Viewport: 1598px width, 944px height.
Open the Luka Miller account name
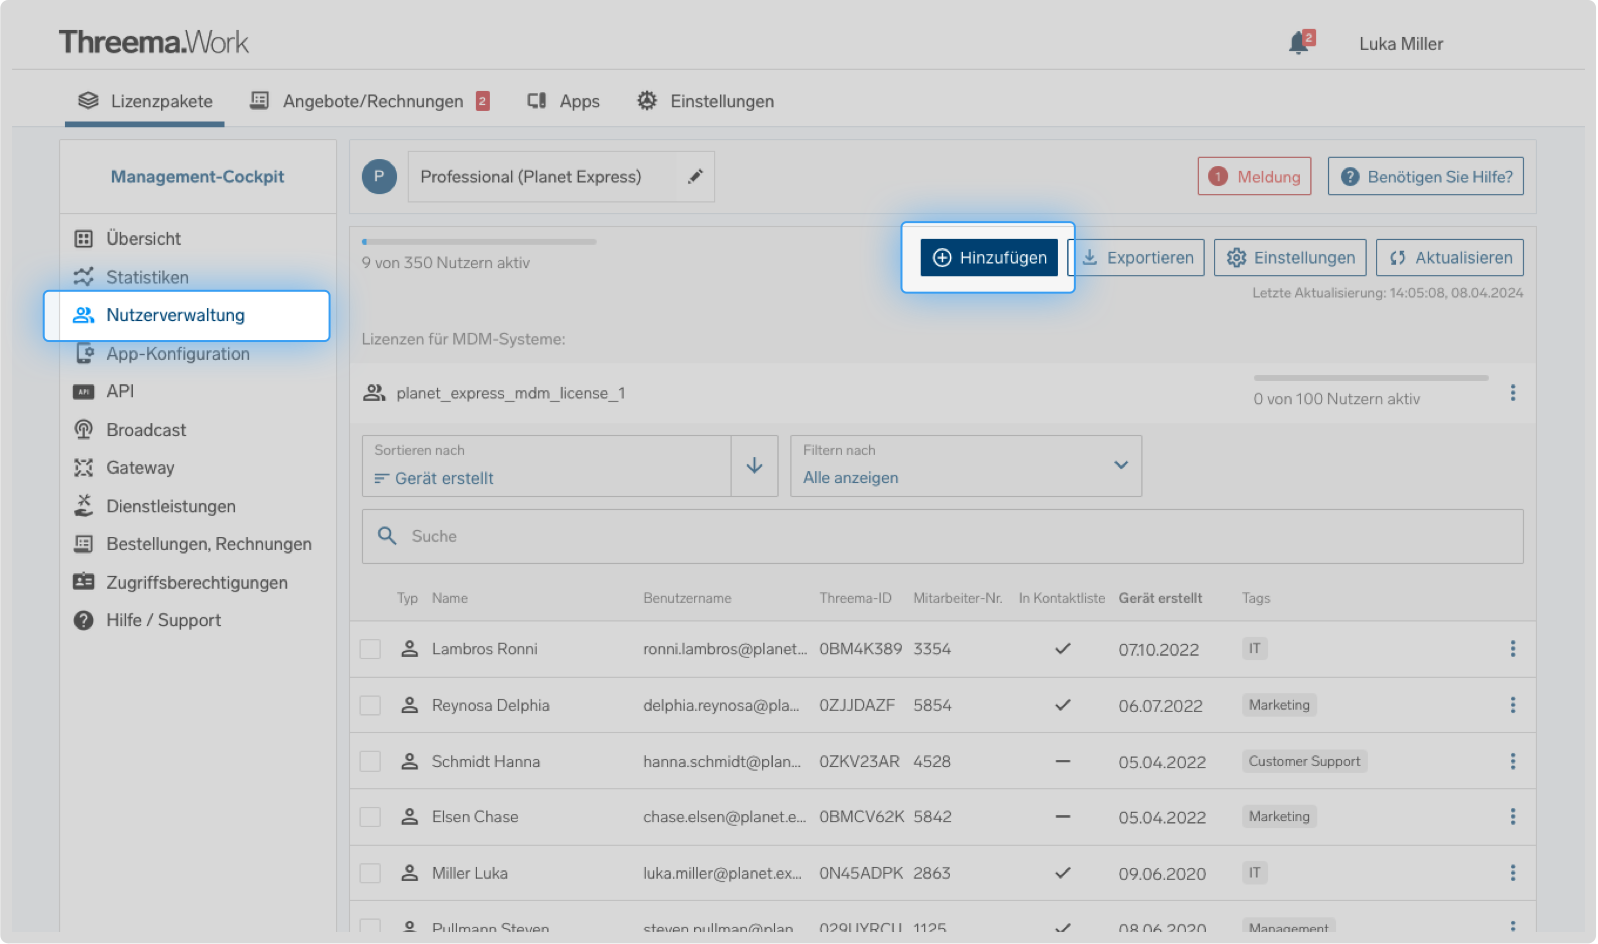pos(1401,44)
